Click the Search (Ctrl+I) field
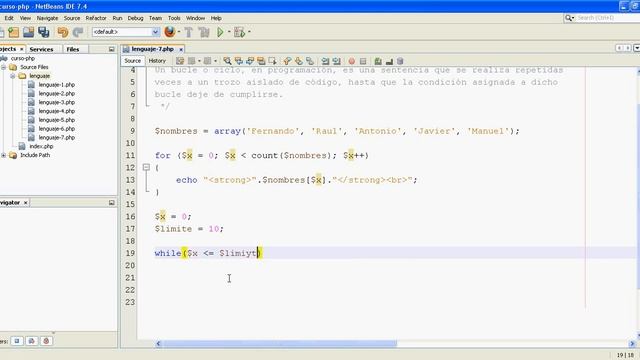This screenshot has height=360, width=640. [608, 18]
